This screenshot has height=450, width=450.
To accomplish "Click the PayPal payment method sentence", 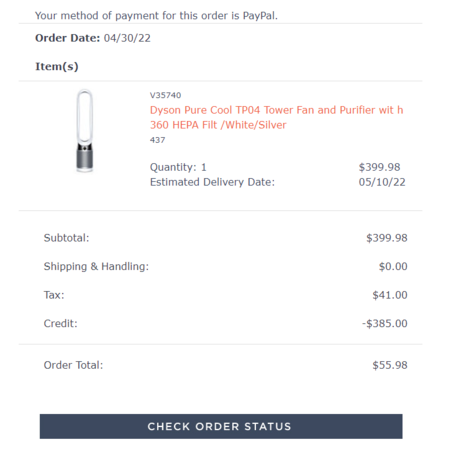I will tap(156, 16).
